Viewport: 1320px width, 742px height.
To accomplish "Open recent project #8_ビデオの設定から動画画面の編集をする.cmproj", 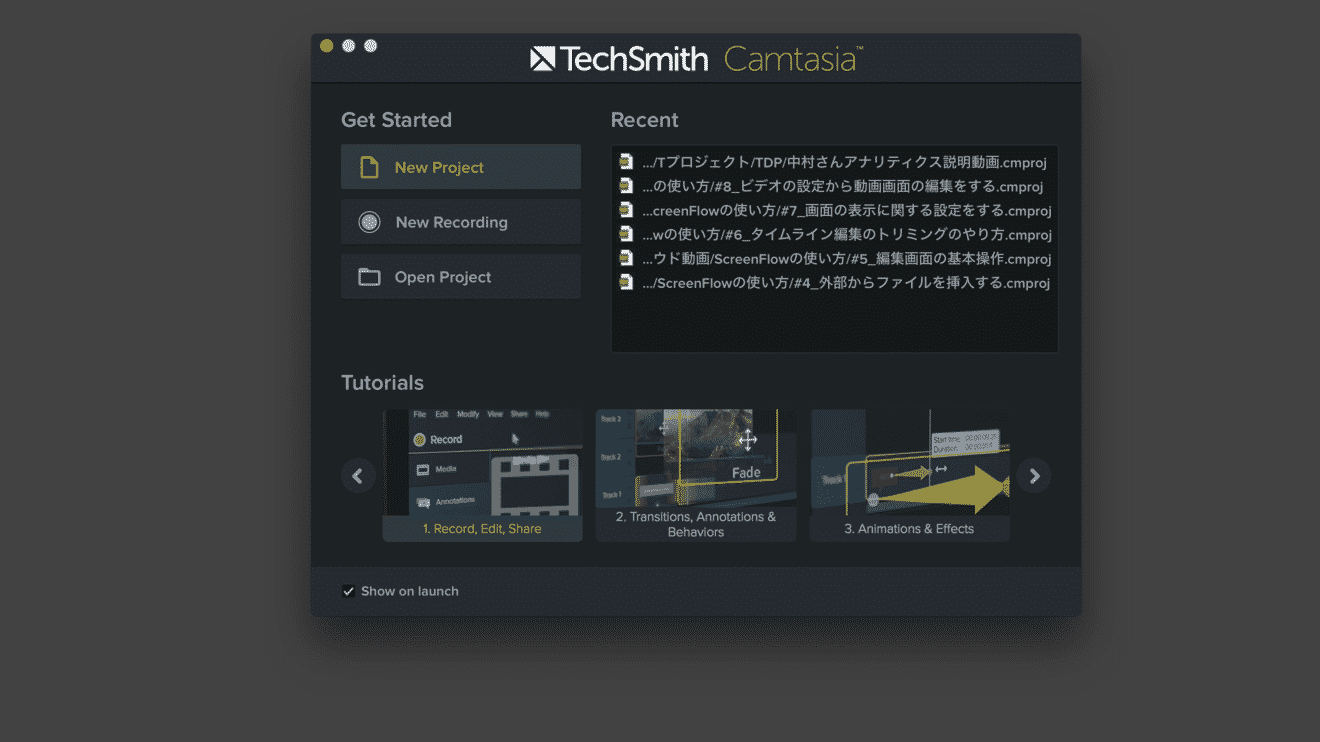I will tap(834, 186).
